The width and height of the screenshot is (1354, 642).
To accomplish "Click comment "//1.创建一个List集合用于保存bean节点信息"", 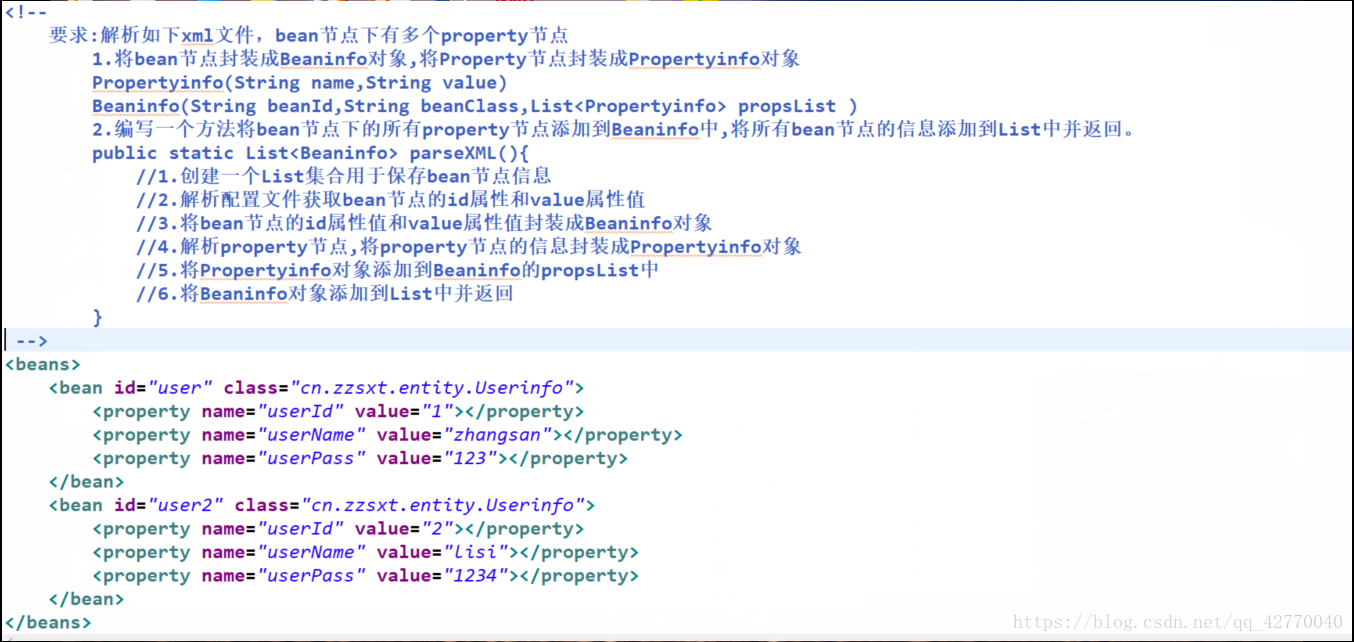I will [x=344, y=176].
